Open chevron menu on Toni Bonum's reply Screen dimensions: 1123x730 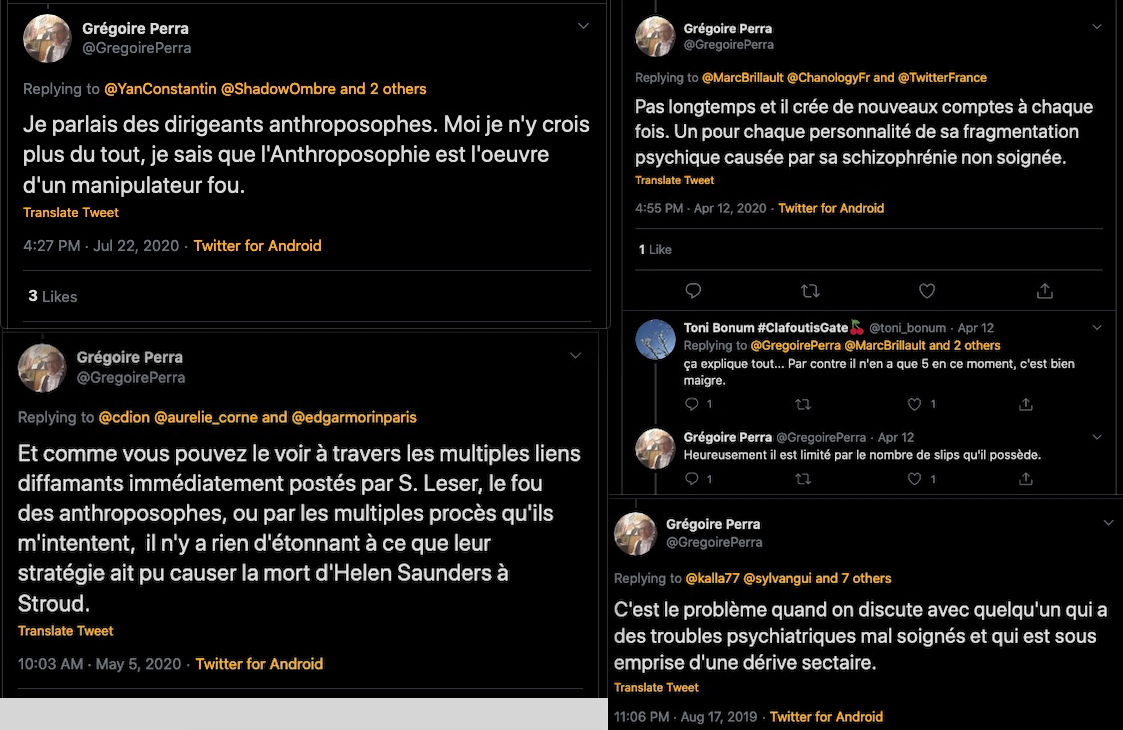click(x=1097, y=328)
